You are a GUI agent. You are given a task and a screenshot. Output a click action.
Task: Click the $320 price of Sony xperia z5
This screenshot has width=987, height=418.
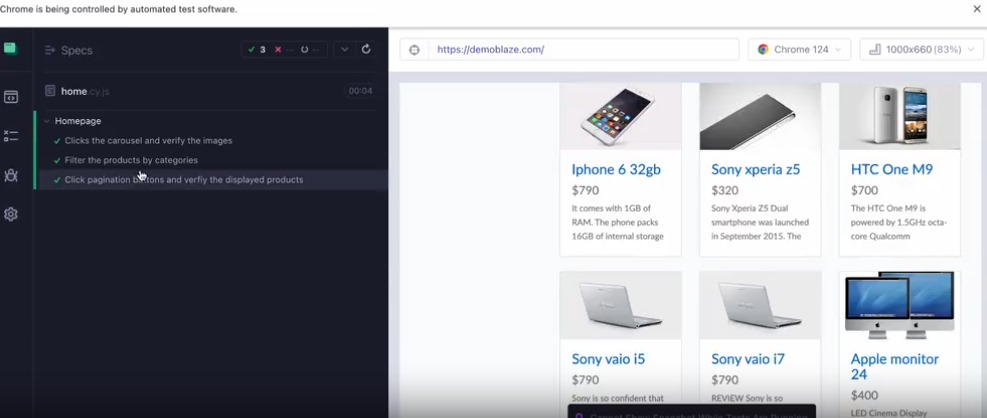tap(725, 190)
